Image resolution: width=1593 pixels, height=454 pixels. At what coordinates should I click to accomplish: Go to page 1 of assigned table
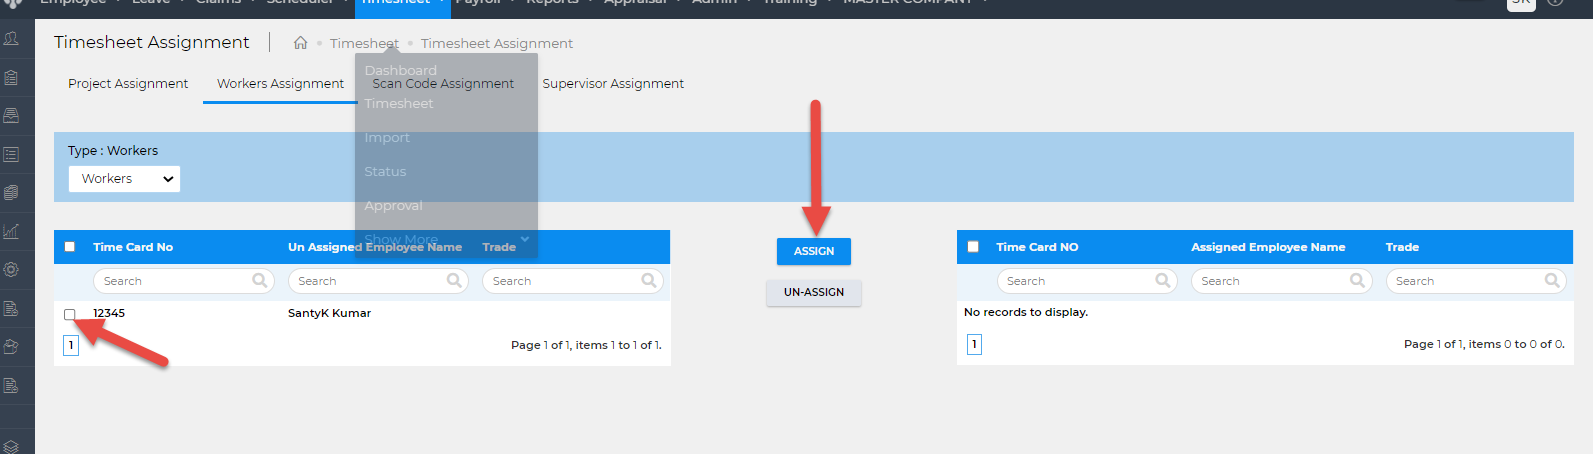[x=974, y=344]
